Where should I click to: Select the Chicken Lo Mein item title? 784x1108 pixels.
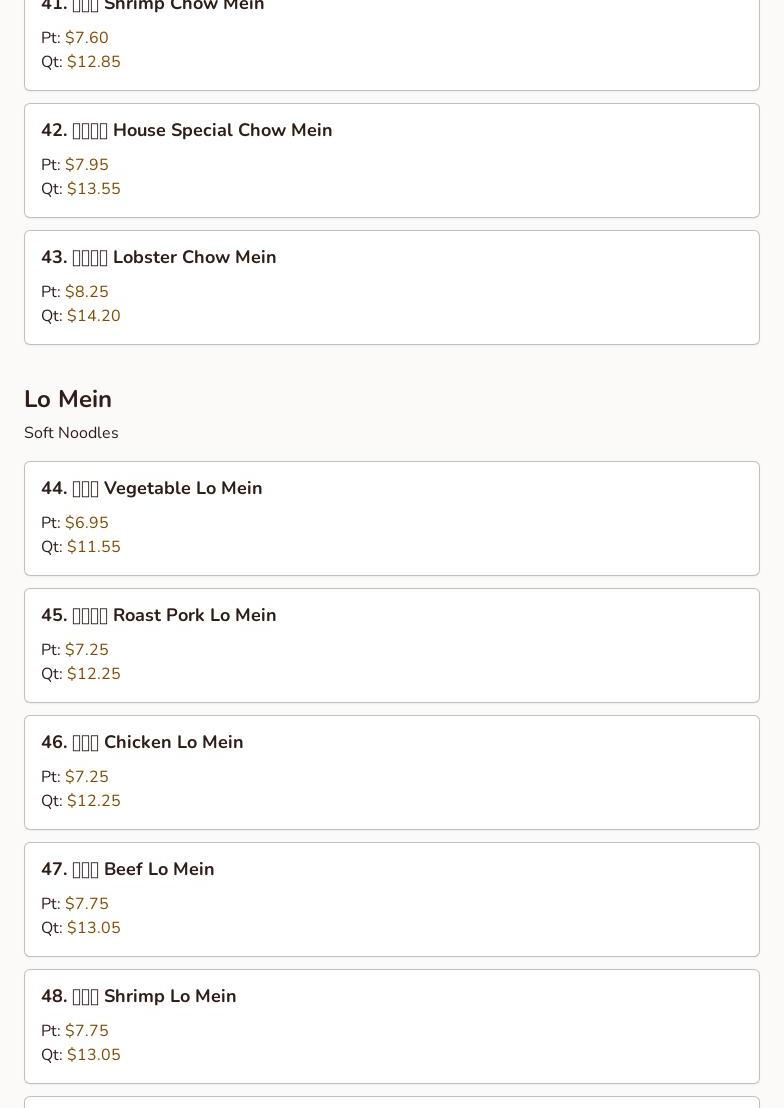(x=142, y=743)
